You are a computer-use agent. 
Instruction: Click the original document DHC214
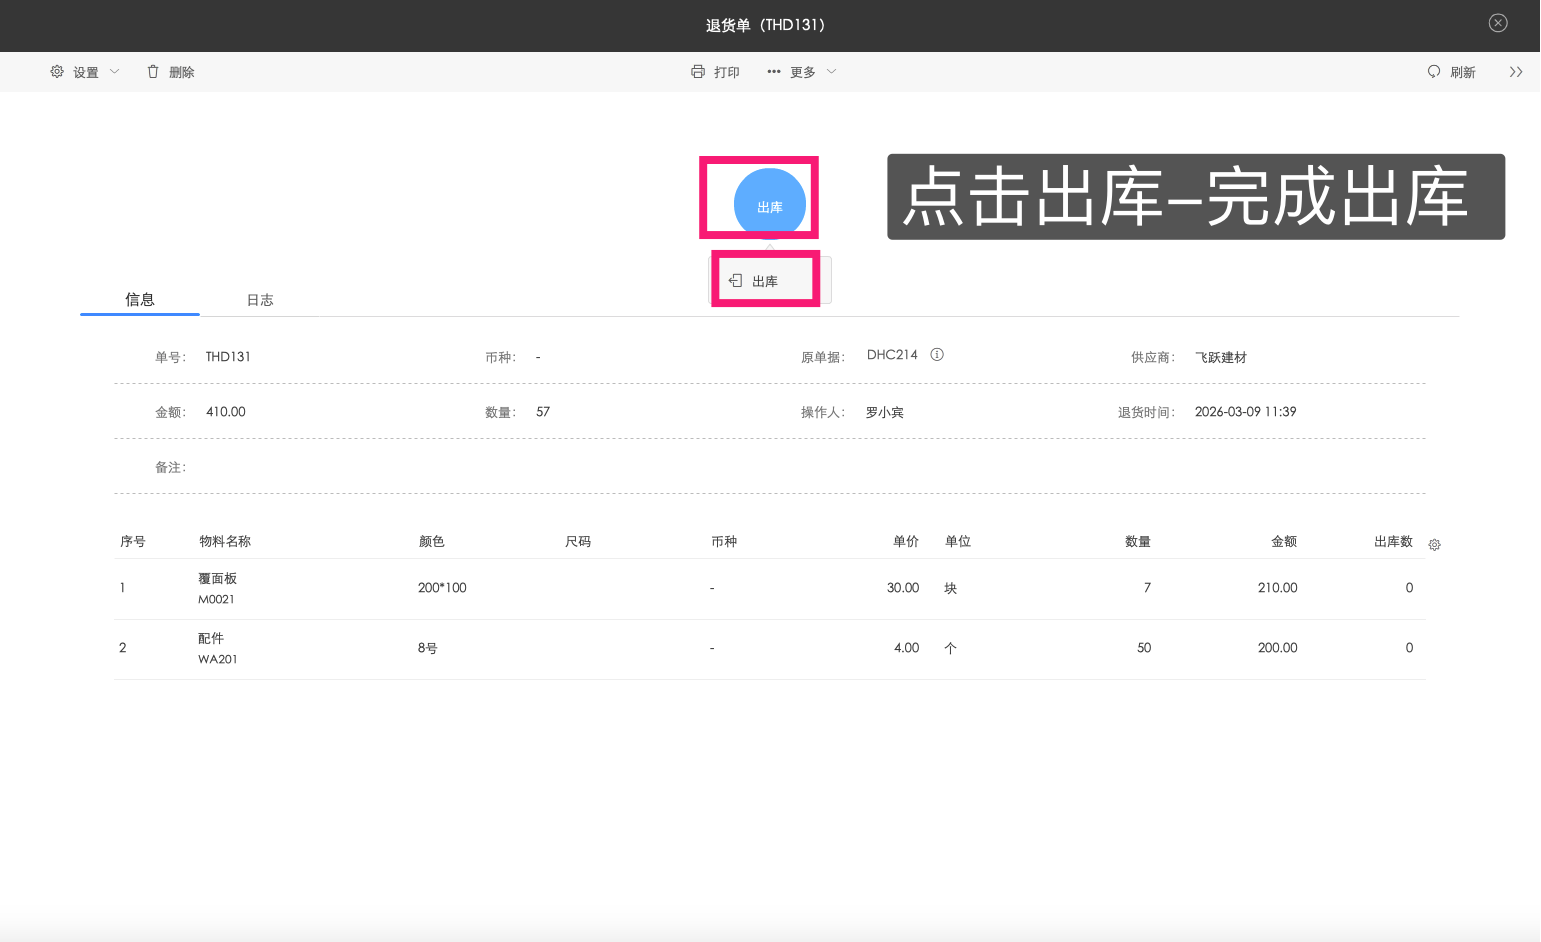click(x=892, y=354)
